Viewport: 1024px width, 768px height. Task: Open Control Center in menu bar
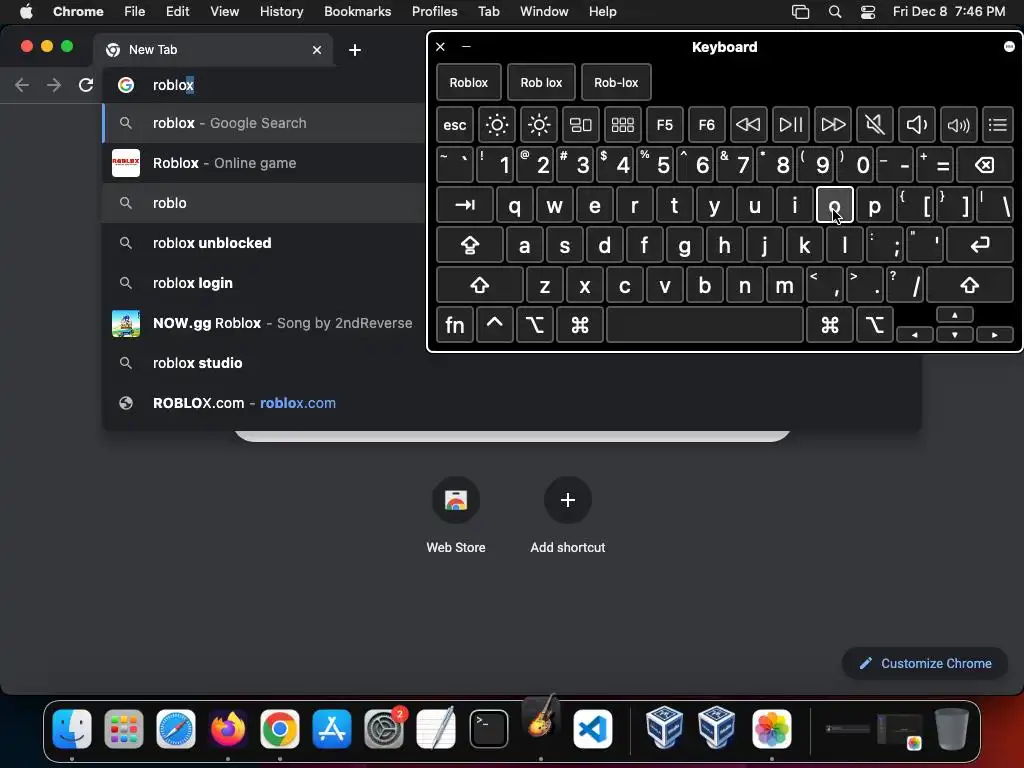pyautogui.click(x=868, y=12)
